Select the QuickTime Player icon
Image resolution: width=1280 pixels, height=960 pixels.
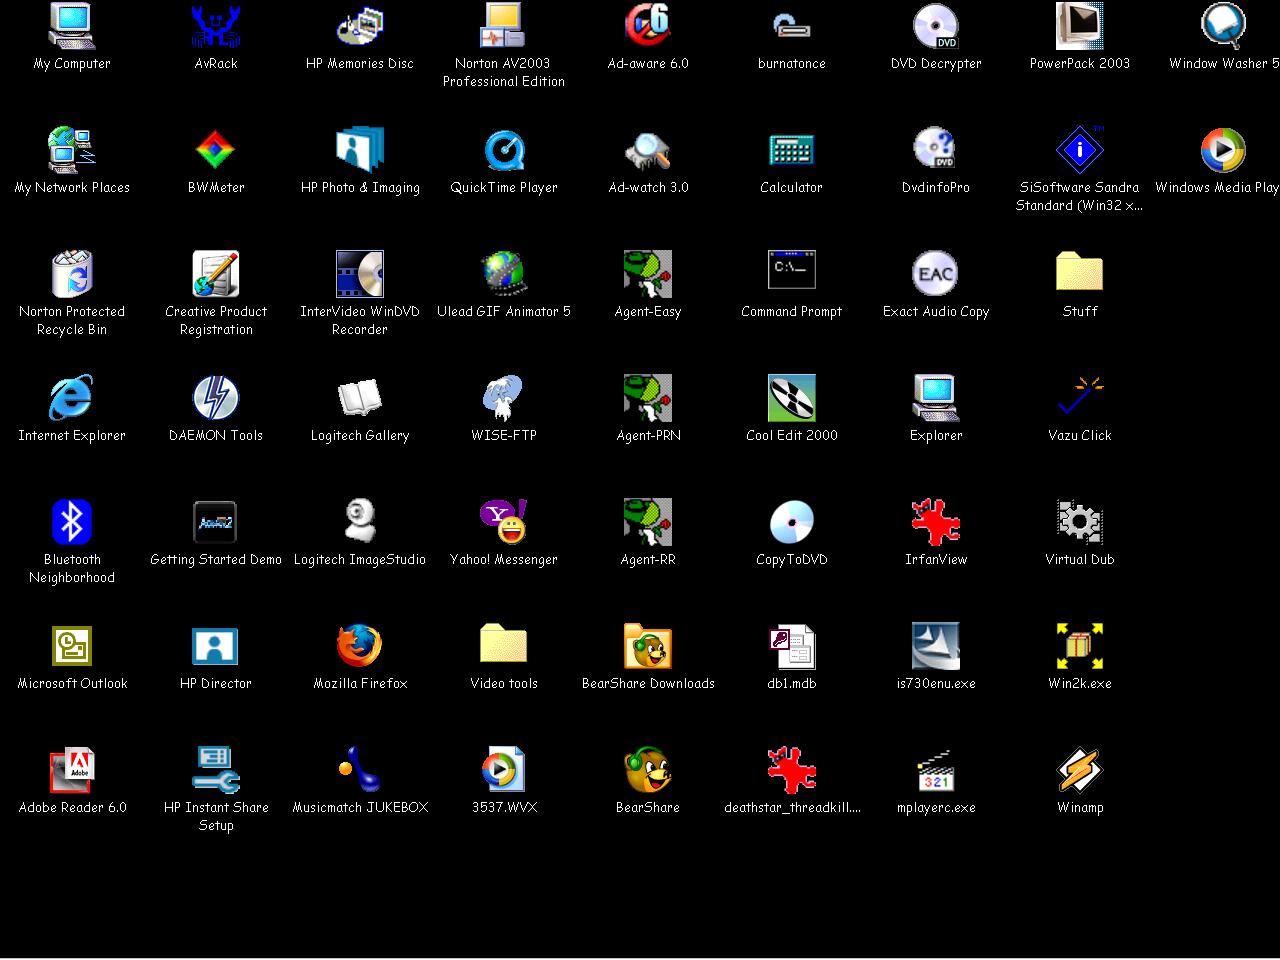tap(504, 150)
